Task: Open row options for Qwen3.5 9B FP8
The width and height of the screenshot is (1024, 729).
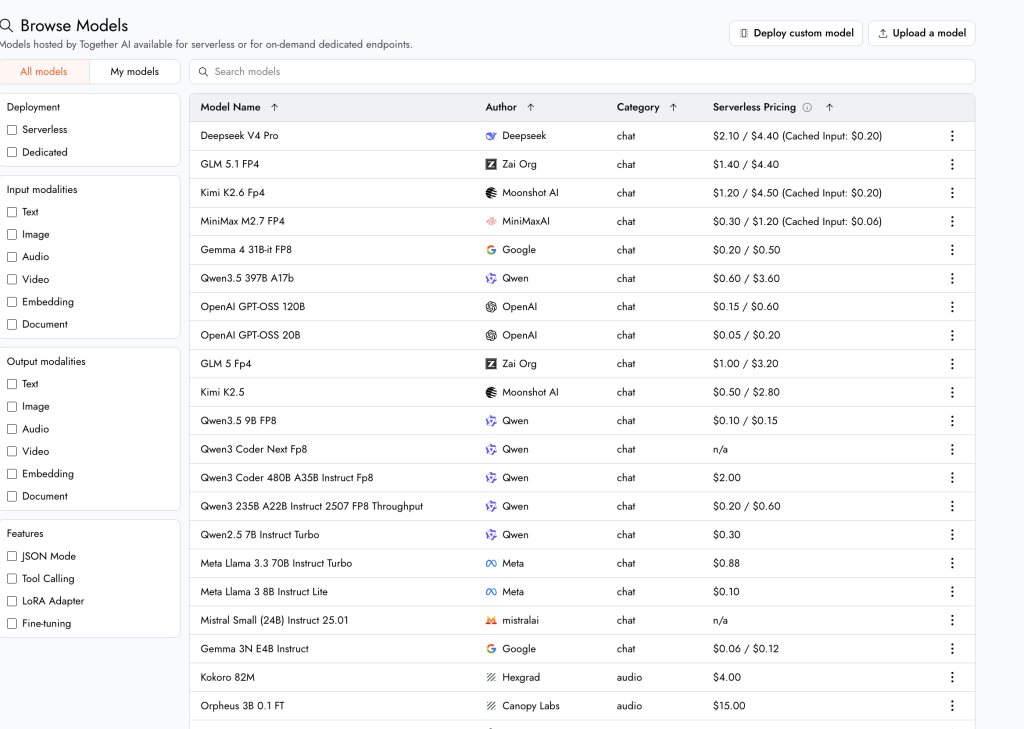Action: 952,421
